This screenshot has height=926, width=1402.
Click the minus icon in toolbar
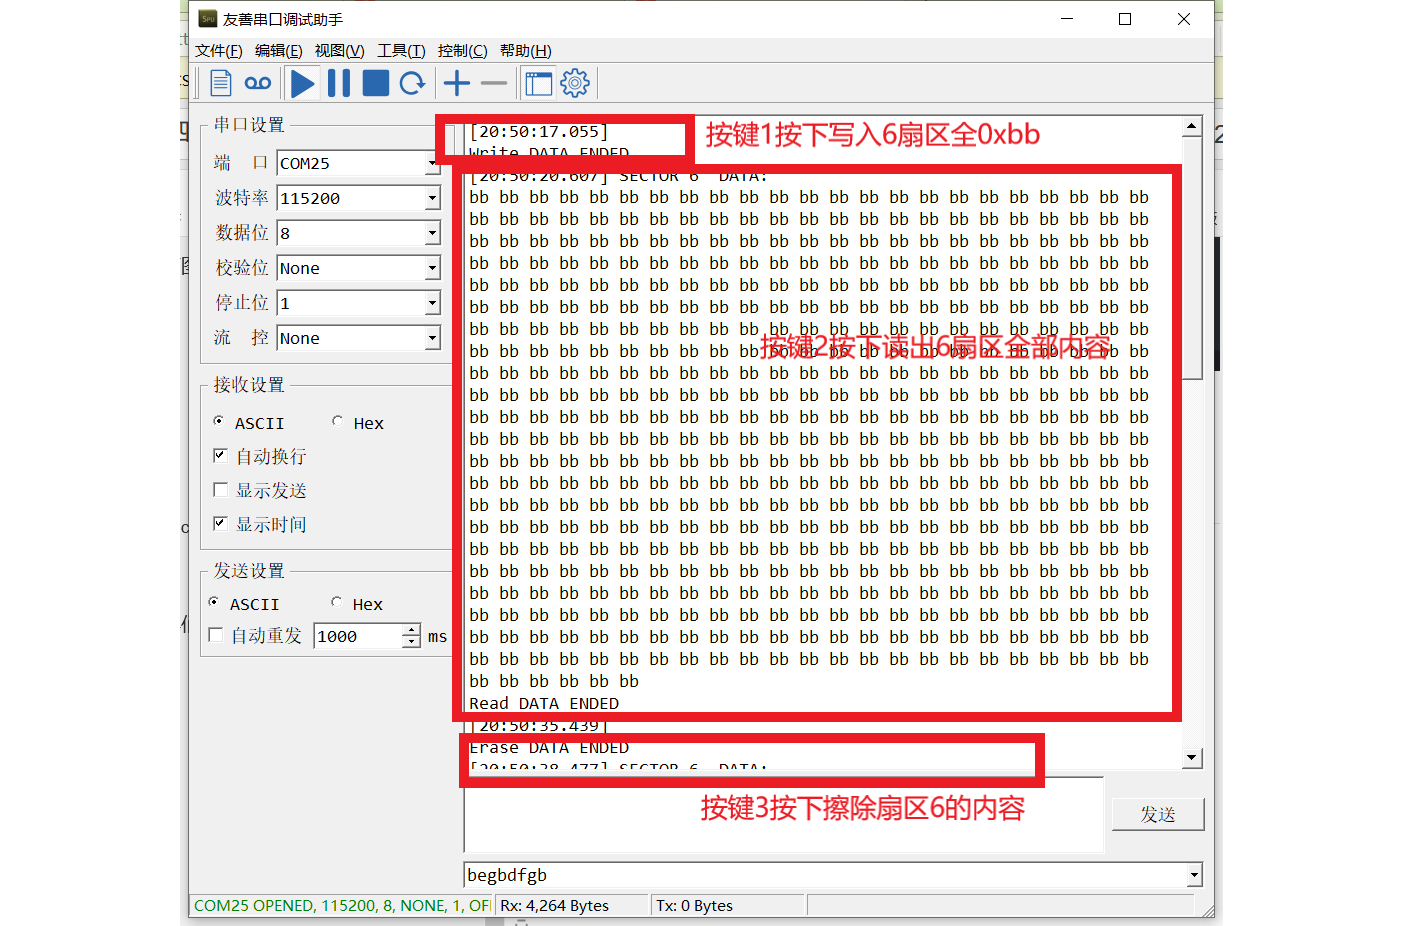[494, 83]
